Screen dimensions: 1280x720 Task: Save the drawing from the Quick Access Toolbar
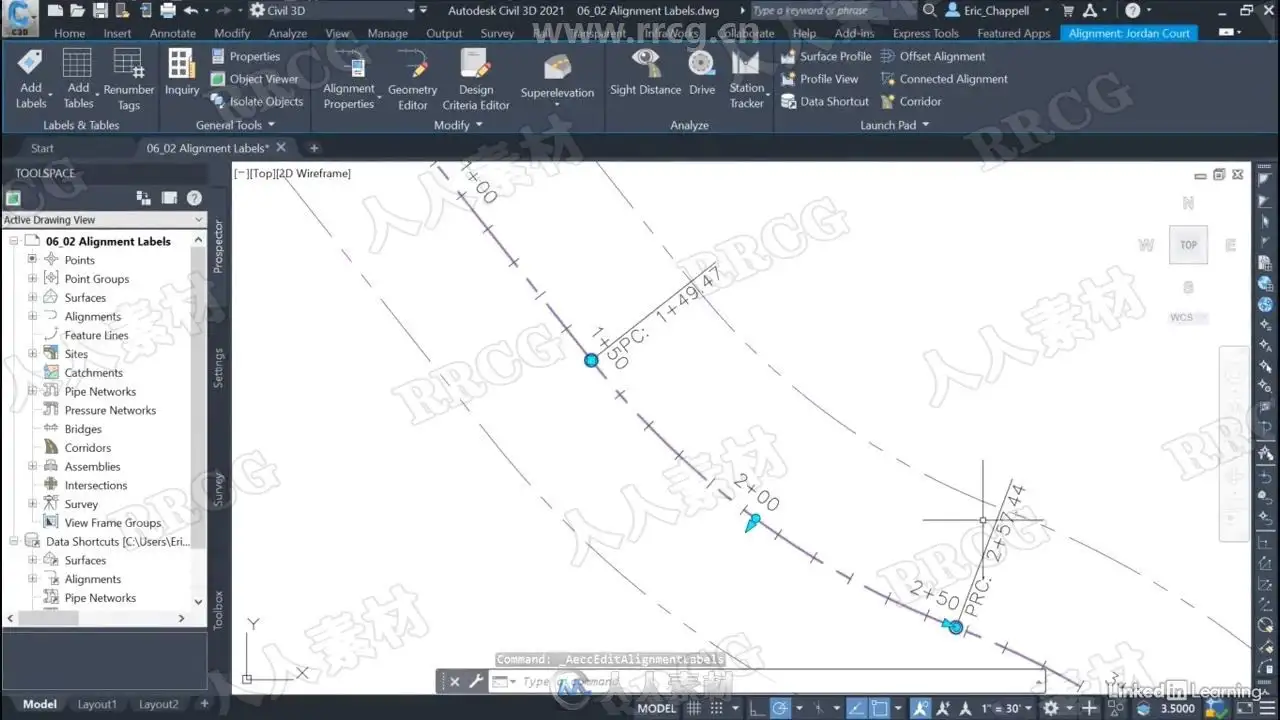[100, 11]
